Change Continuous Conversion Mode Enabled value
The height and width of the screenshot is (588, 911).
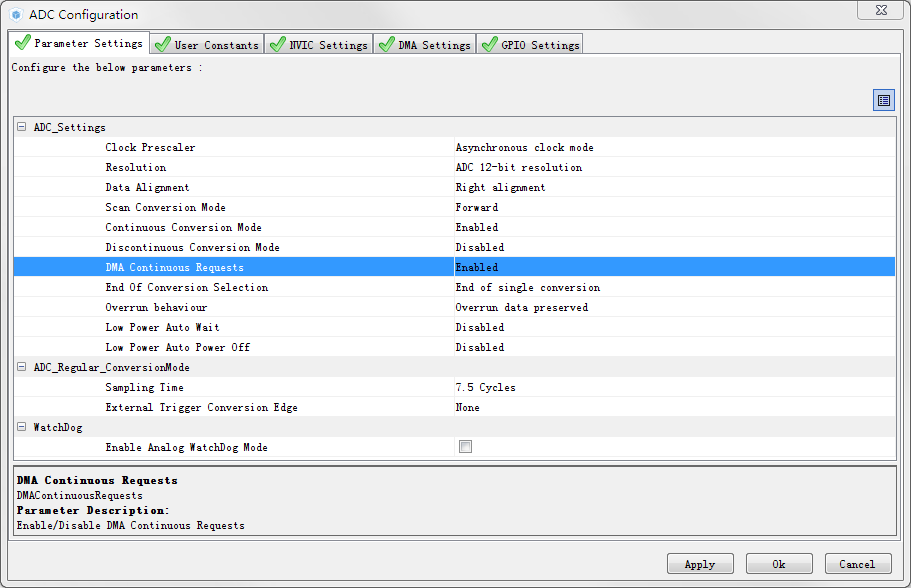675,227
